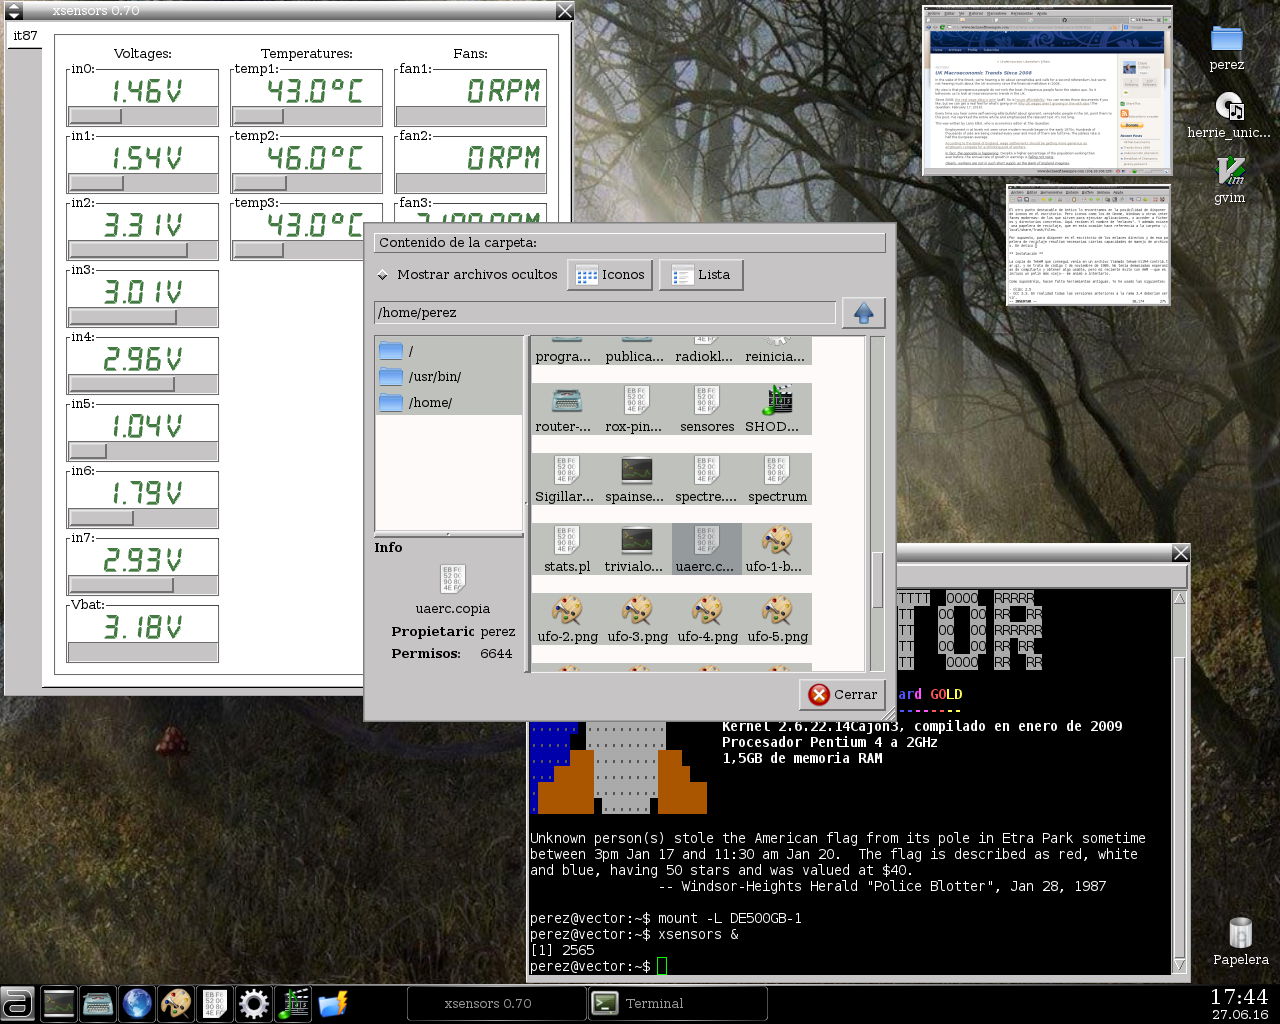Select root / folder in the tree

pyautogui.click(x=448, y=351)
